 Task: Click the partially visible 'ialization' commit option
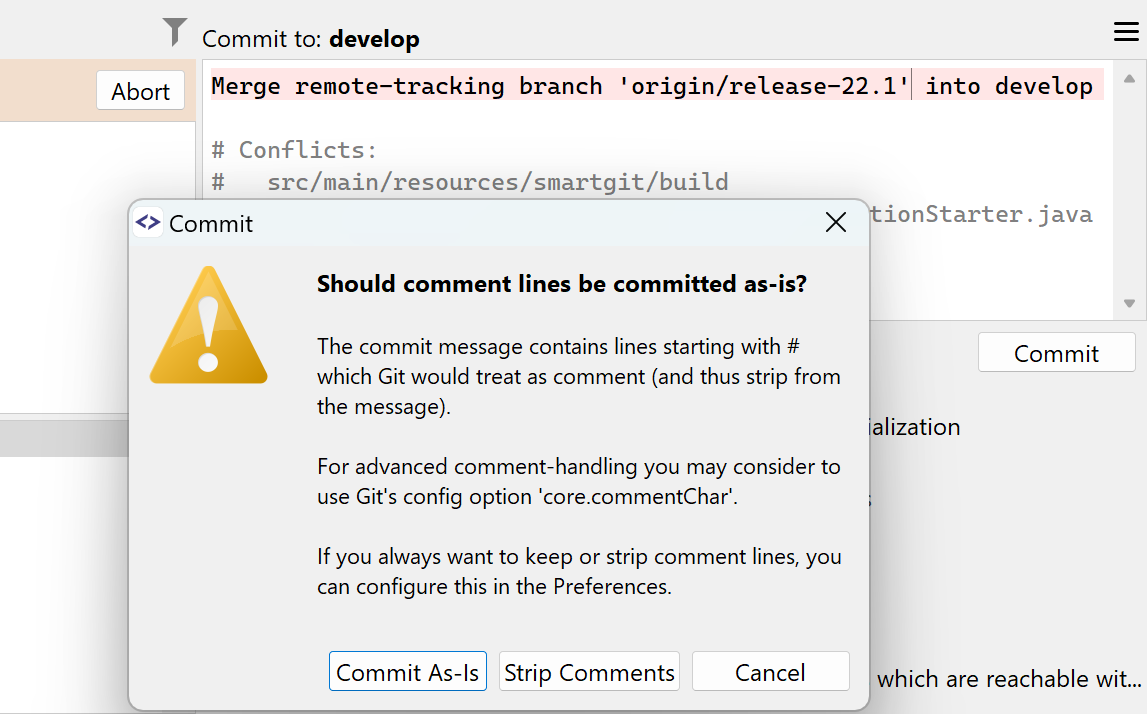click(x=913, y=427)
